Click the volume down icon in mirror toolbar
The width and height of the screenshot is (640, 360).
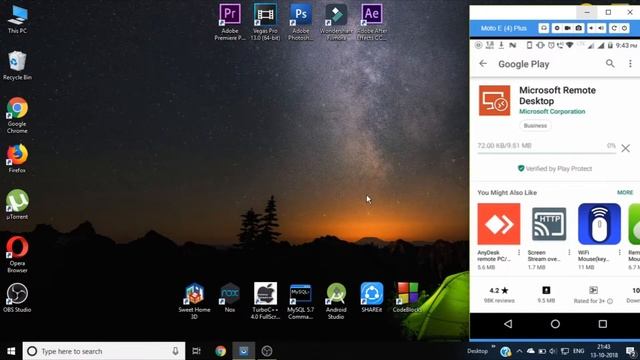(591, 28)
